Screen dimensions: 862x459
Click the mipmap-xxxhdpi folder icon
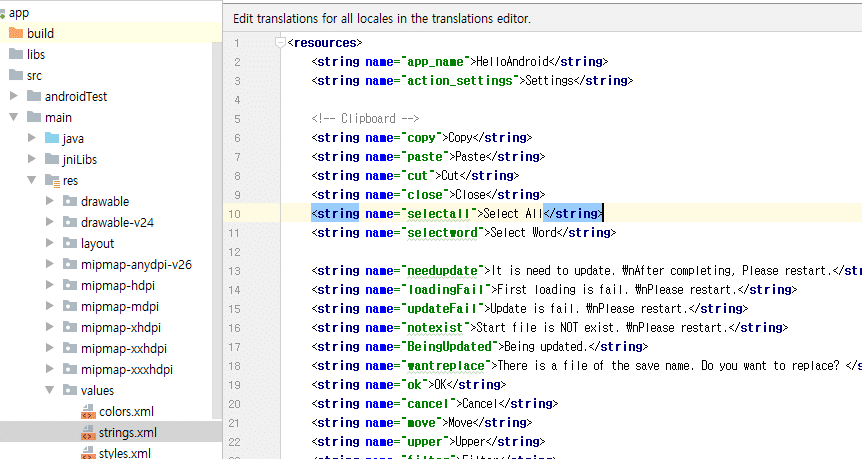[x=70, y=369]
